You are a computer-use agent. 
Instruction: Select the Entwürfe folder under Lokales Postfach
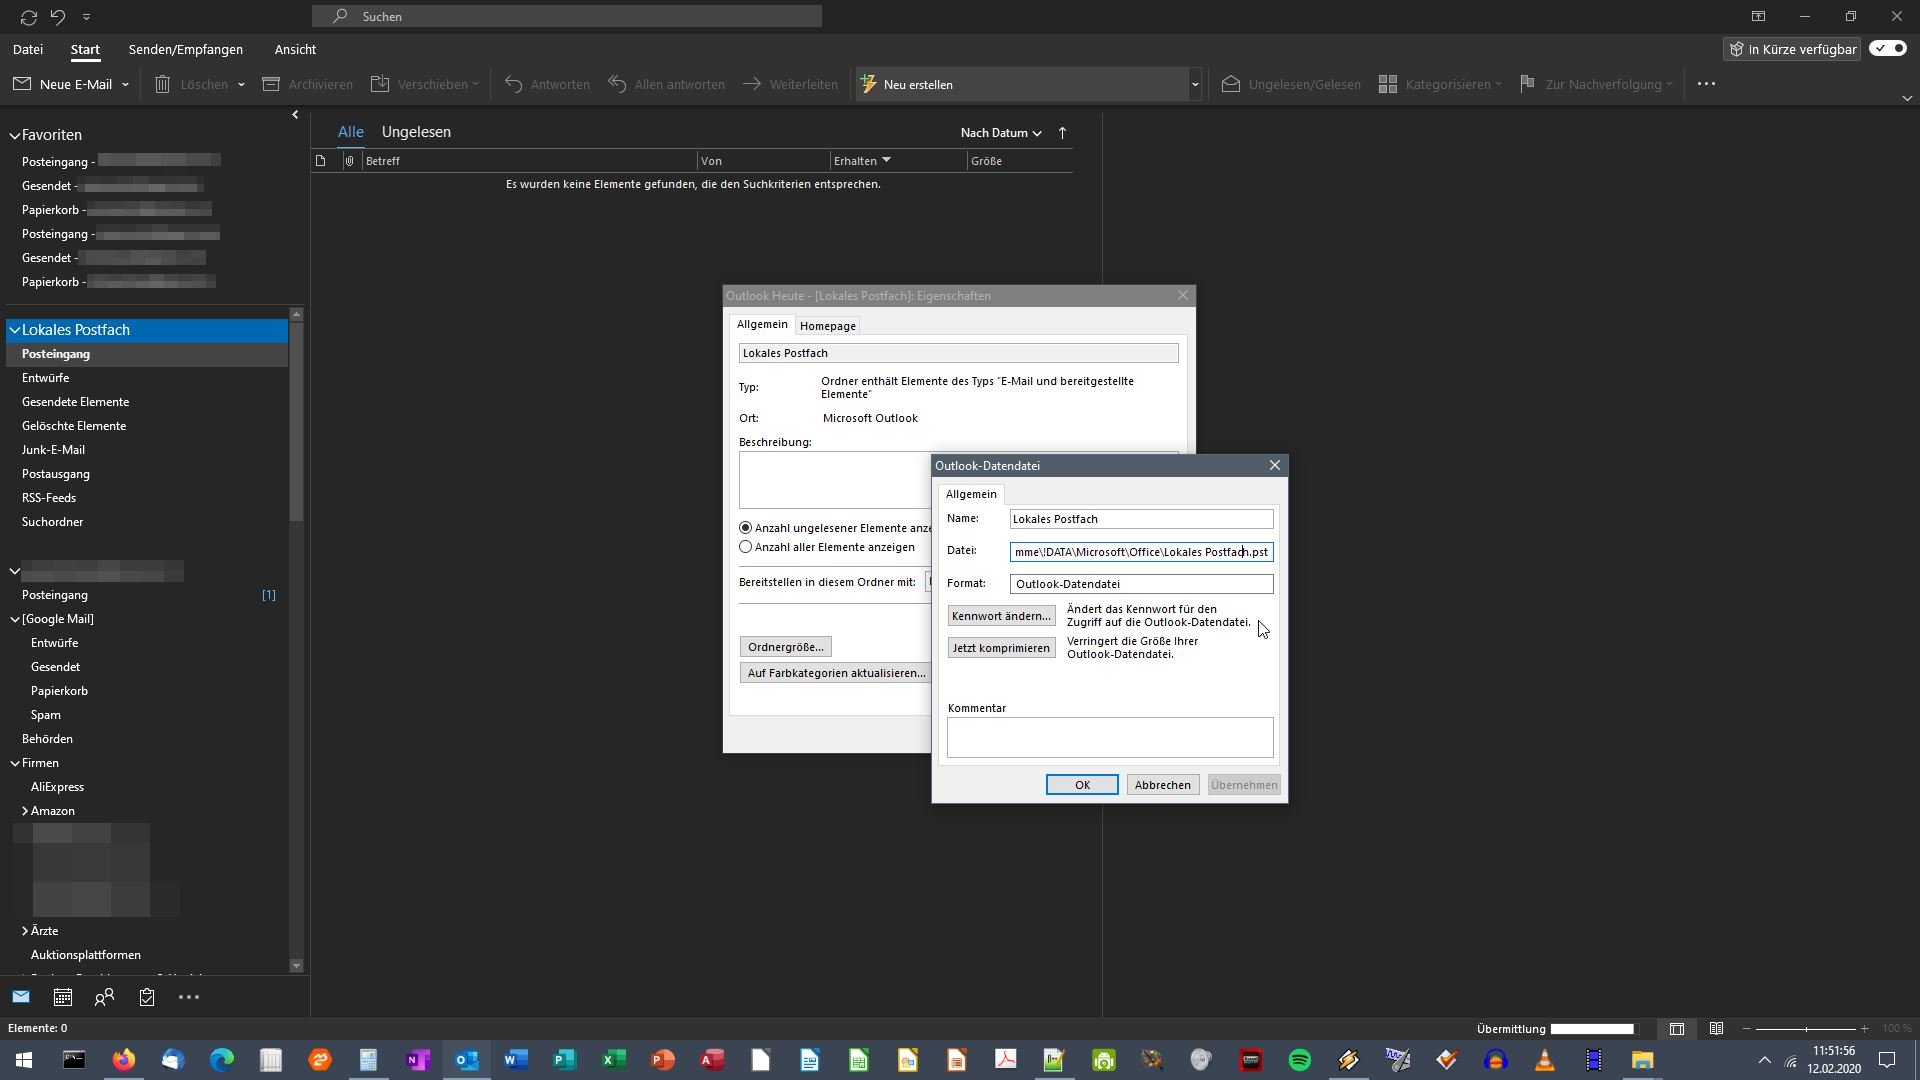click(x=46, y=378)
